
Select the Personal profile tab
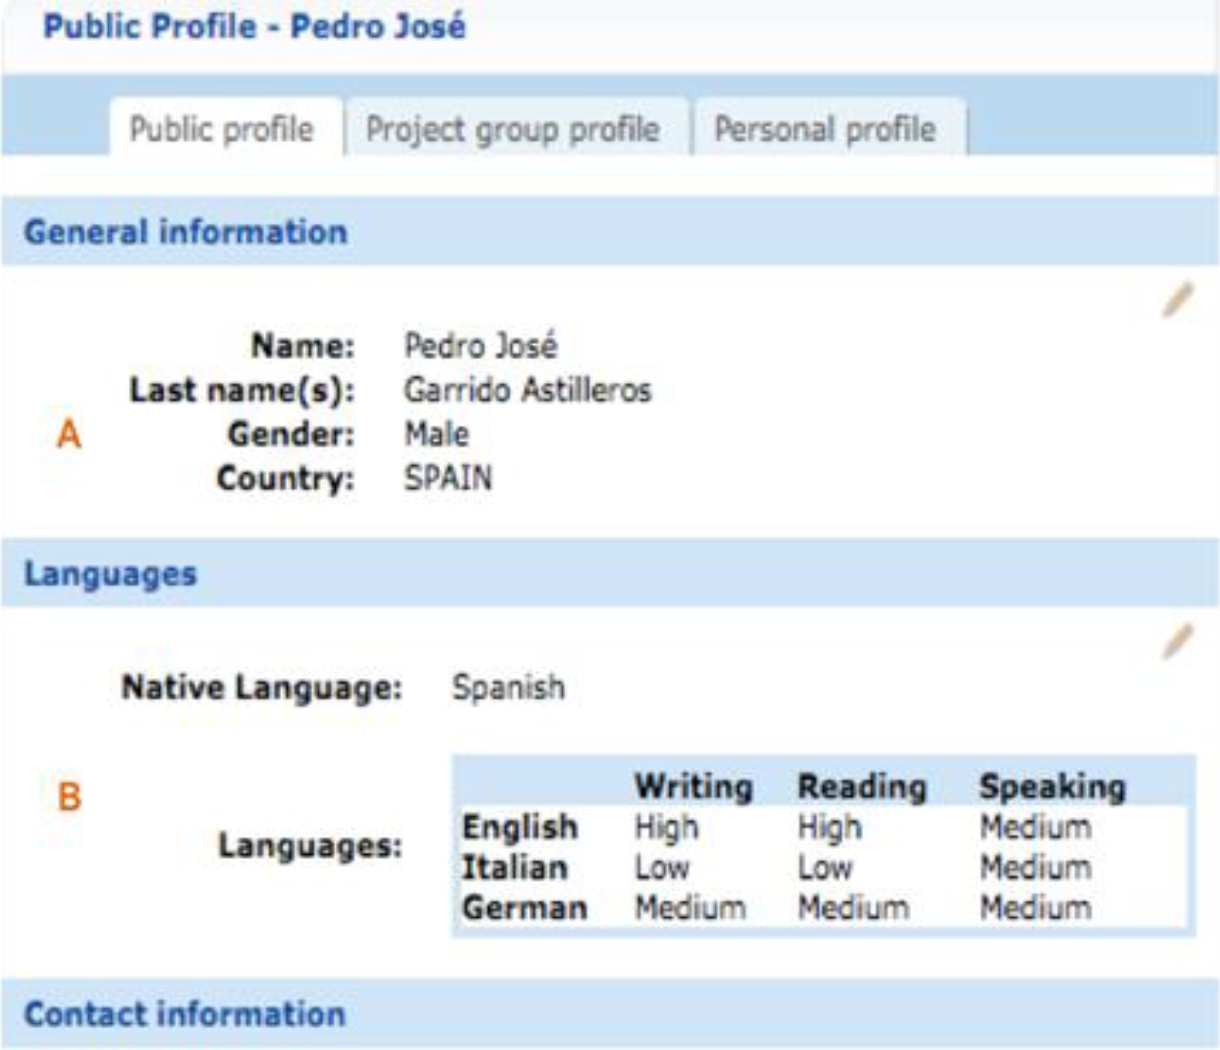tap(825, 129)
